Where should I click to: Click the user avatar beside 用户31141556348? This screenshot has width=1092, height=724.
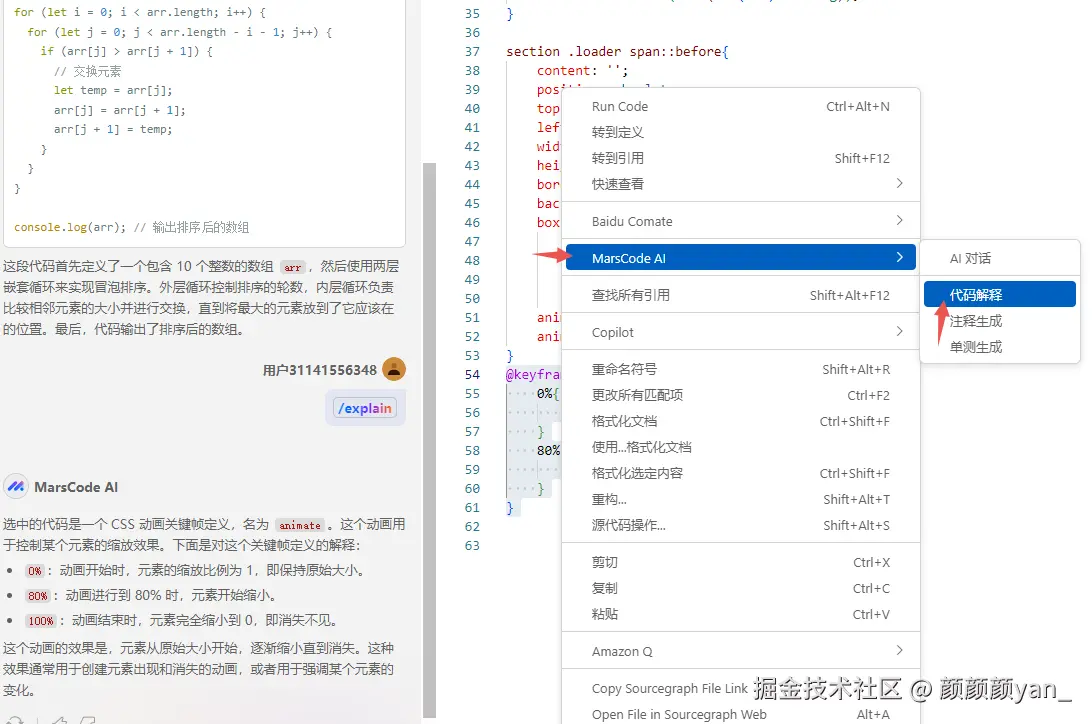pyautogui.click(x=393, y=369)
